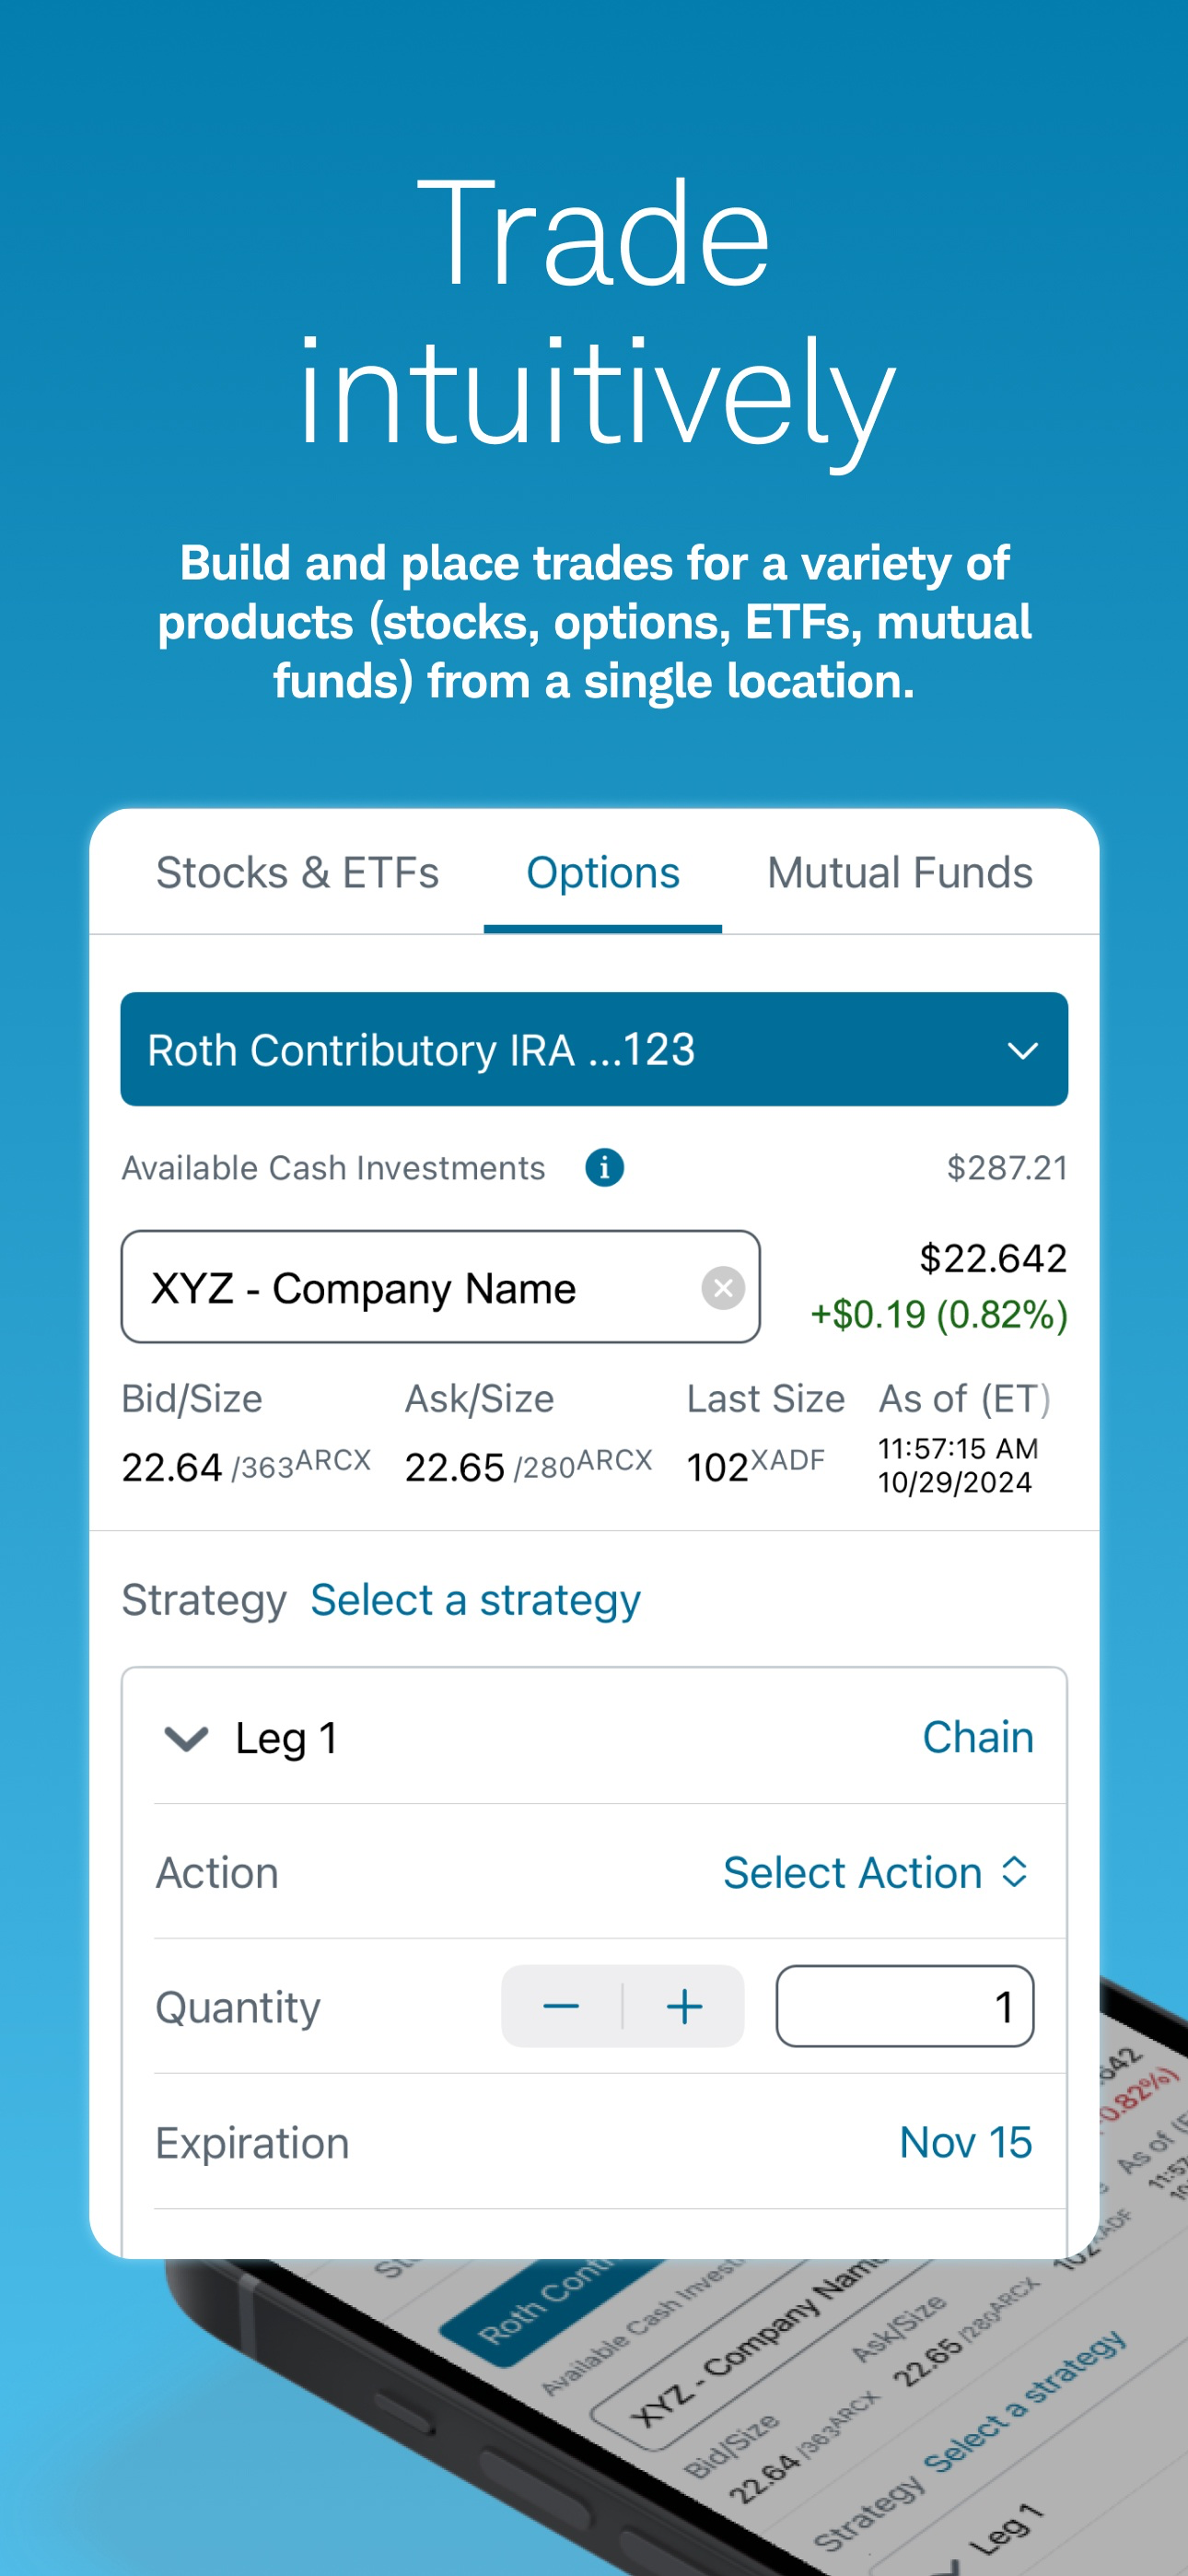This screenshot has height=2576, width=1188.
Task: Click the 22.65 ask price value
Action: (454, 1467)
